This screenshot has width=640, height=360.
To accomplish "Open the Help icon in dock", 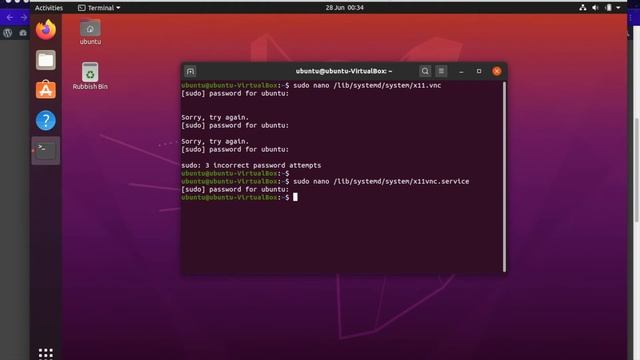I will (46, 120).
